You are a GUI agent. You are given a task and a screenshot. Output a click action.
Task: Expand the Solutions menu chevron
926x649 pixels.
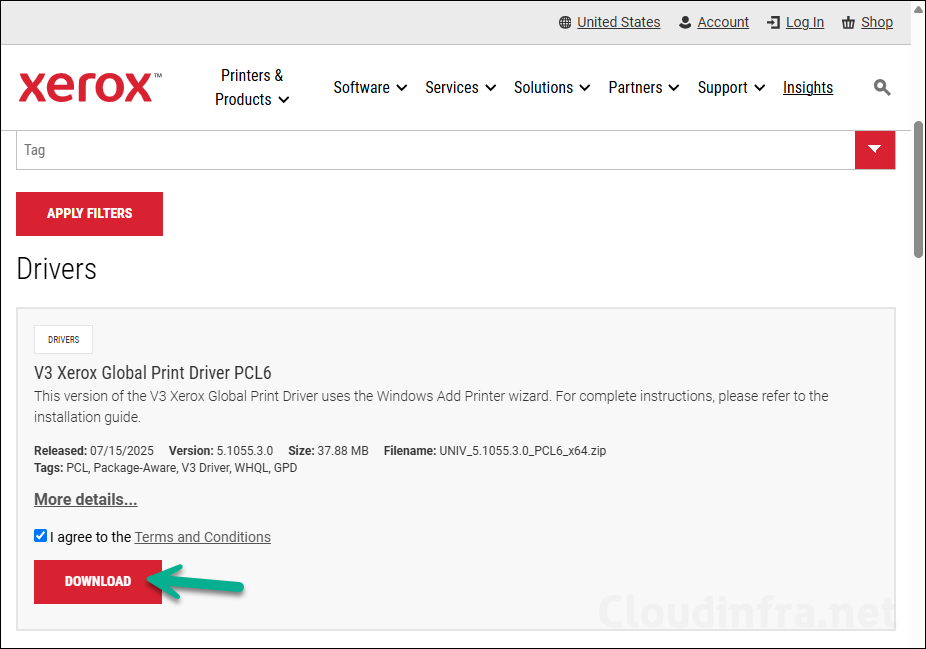(x=586, y=88)
